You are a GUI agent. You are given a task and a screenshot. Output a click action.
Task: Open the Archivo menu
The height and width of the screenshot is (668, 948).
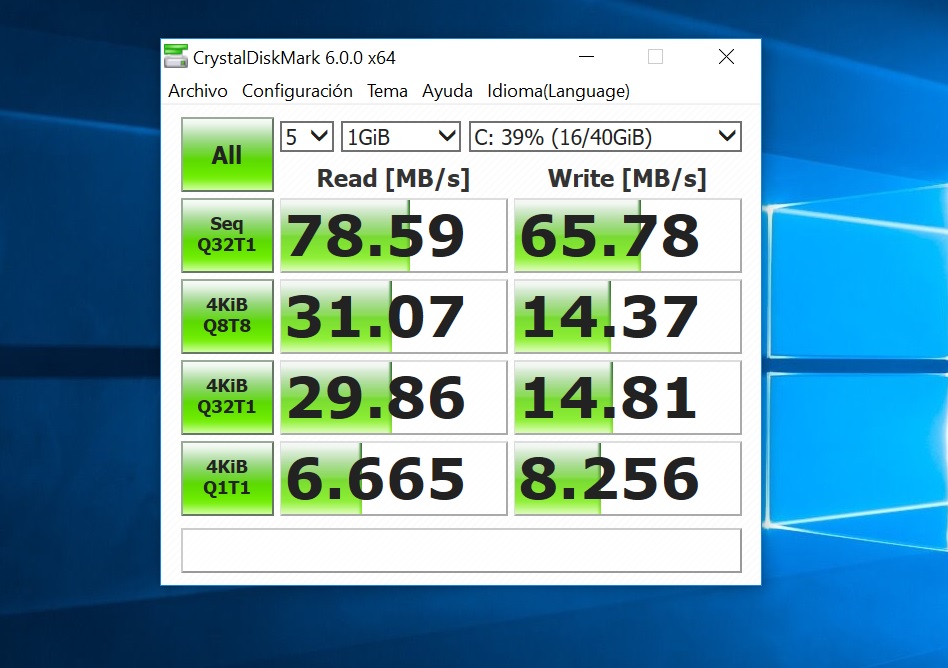point(198,91)
